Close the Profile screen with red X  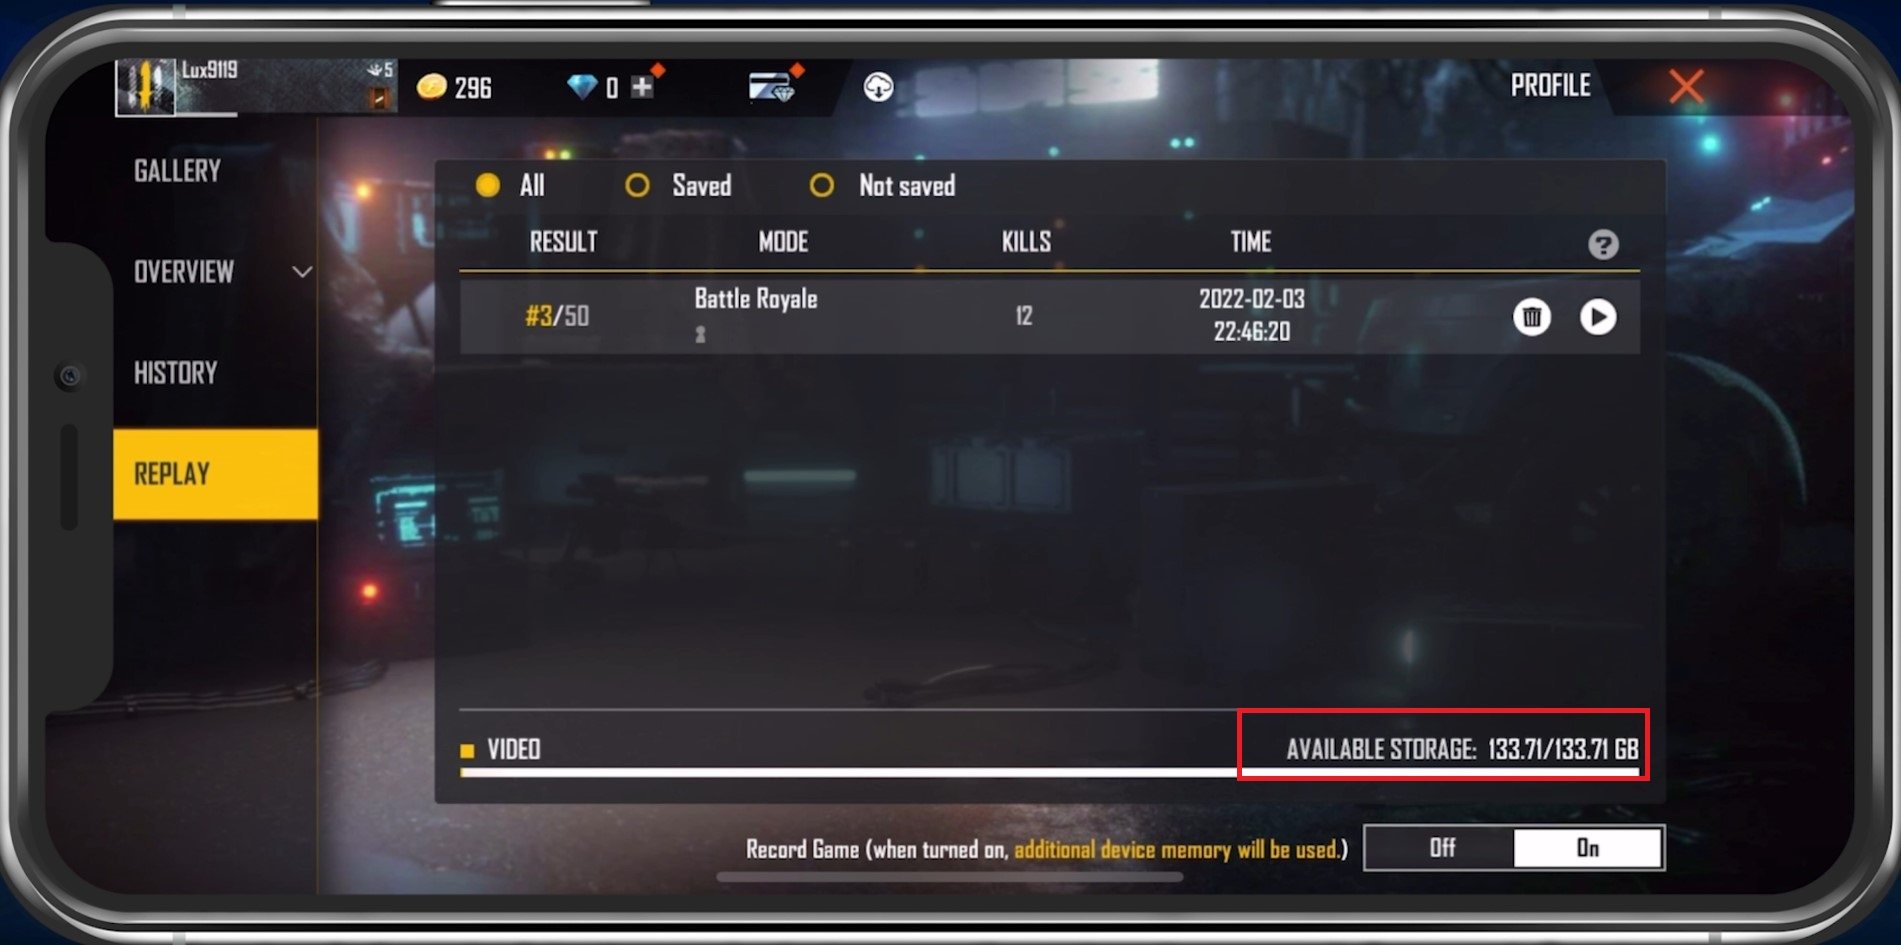(1686, 87)
